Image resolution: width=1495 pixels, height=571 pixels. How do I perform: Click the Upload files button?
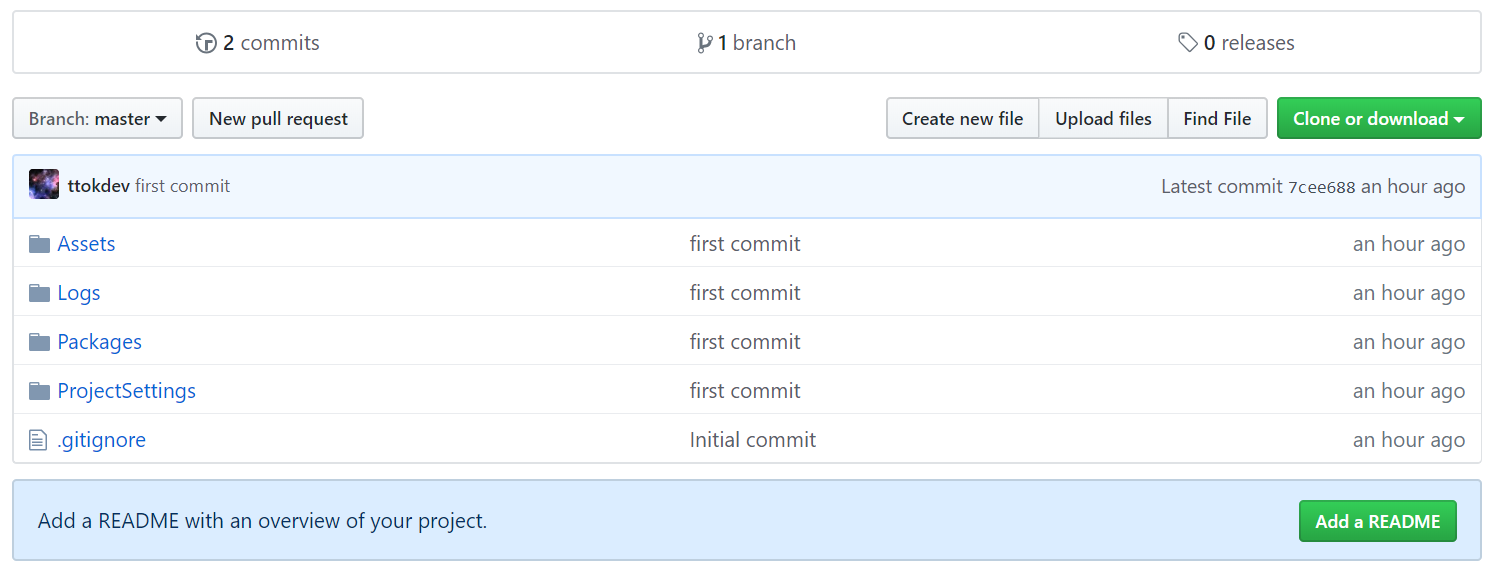(1103, 119)
